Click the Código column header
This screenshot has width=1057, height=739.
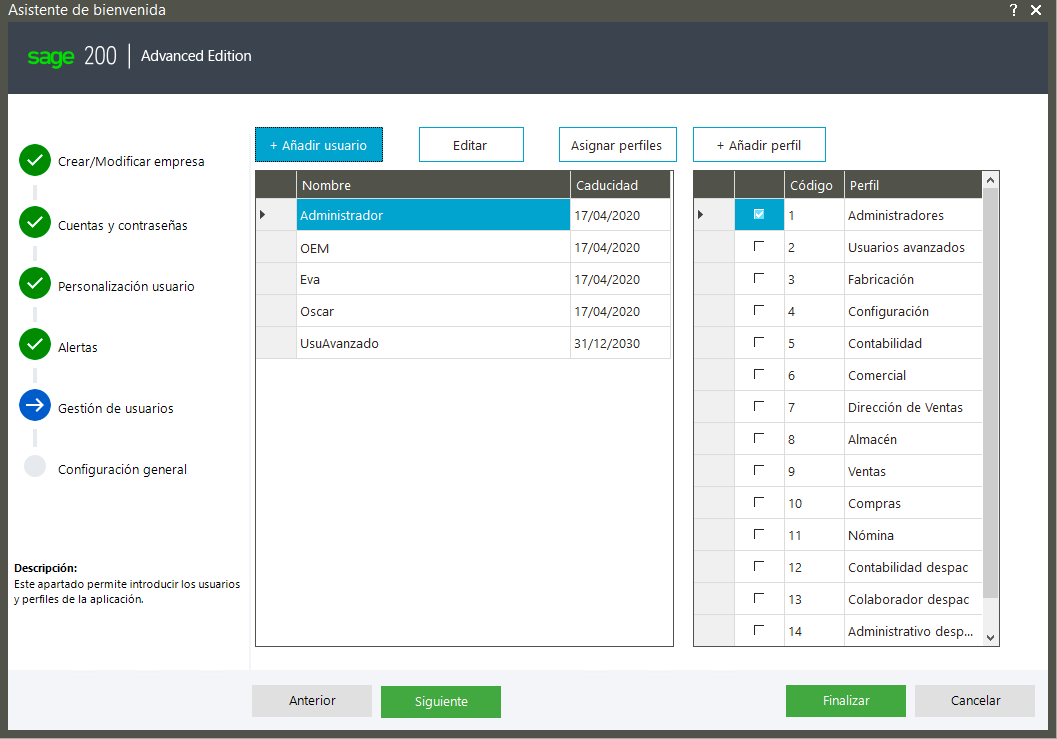point(814,185)
